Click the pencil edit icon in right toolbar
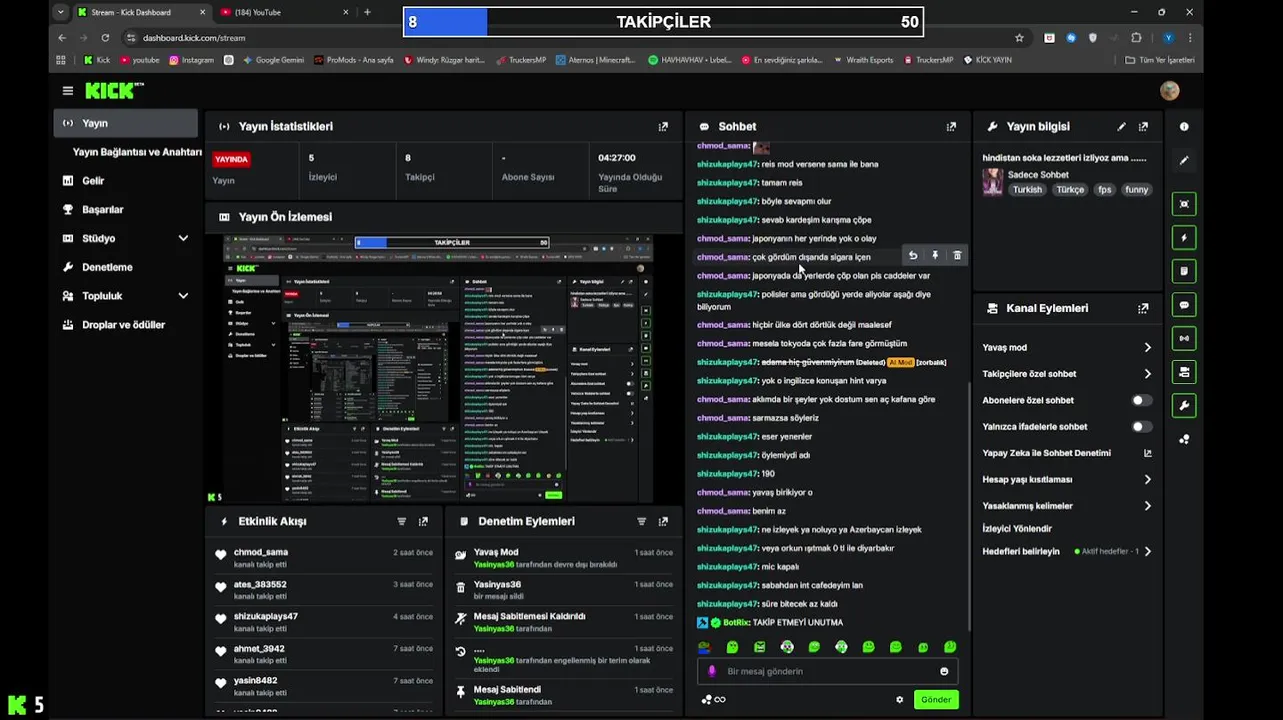This screenshot has height=720, width=1283. (1184, 160)
